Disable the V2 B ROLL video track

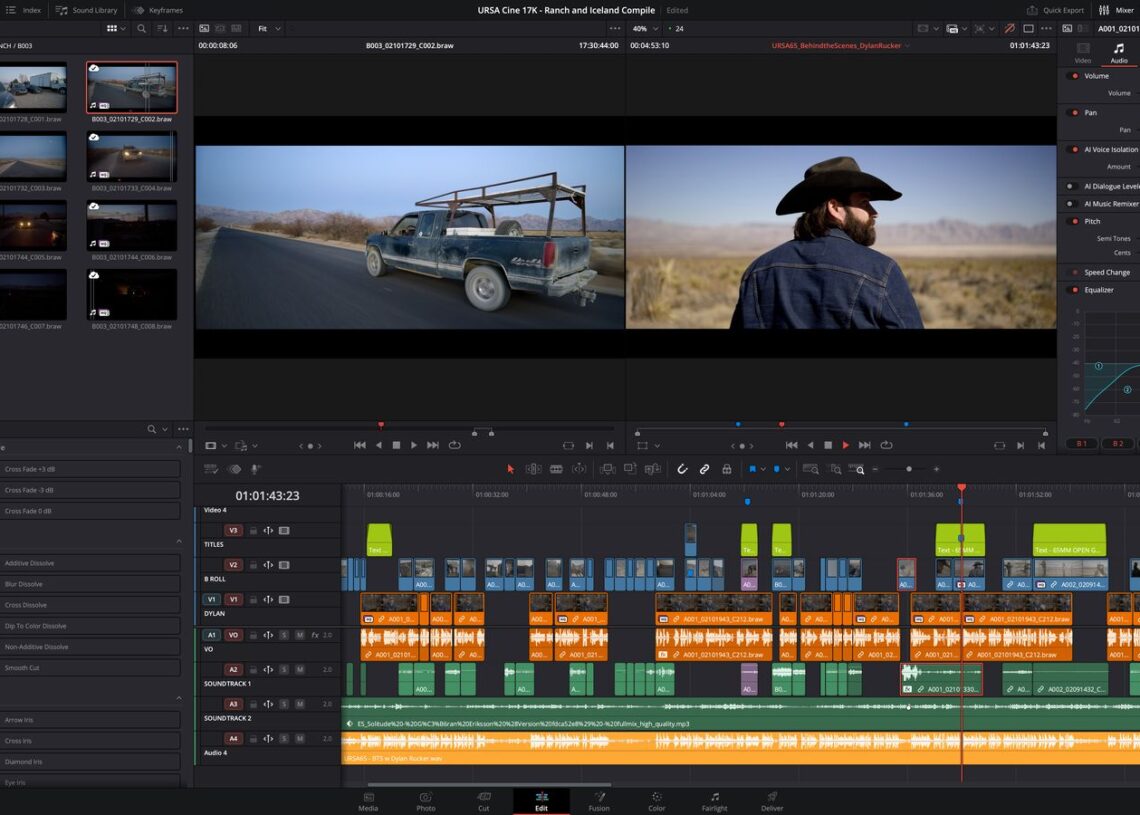(x=284, y=565)
